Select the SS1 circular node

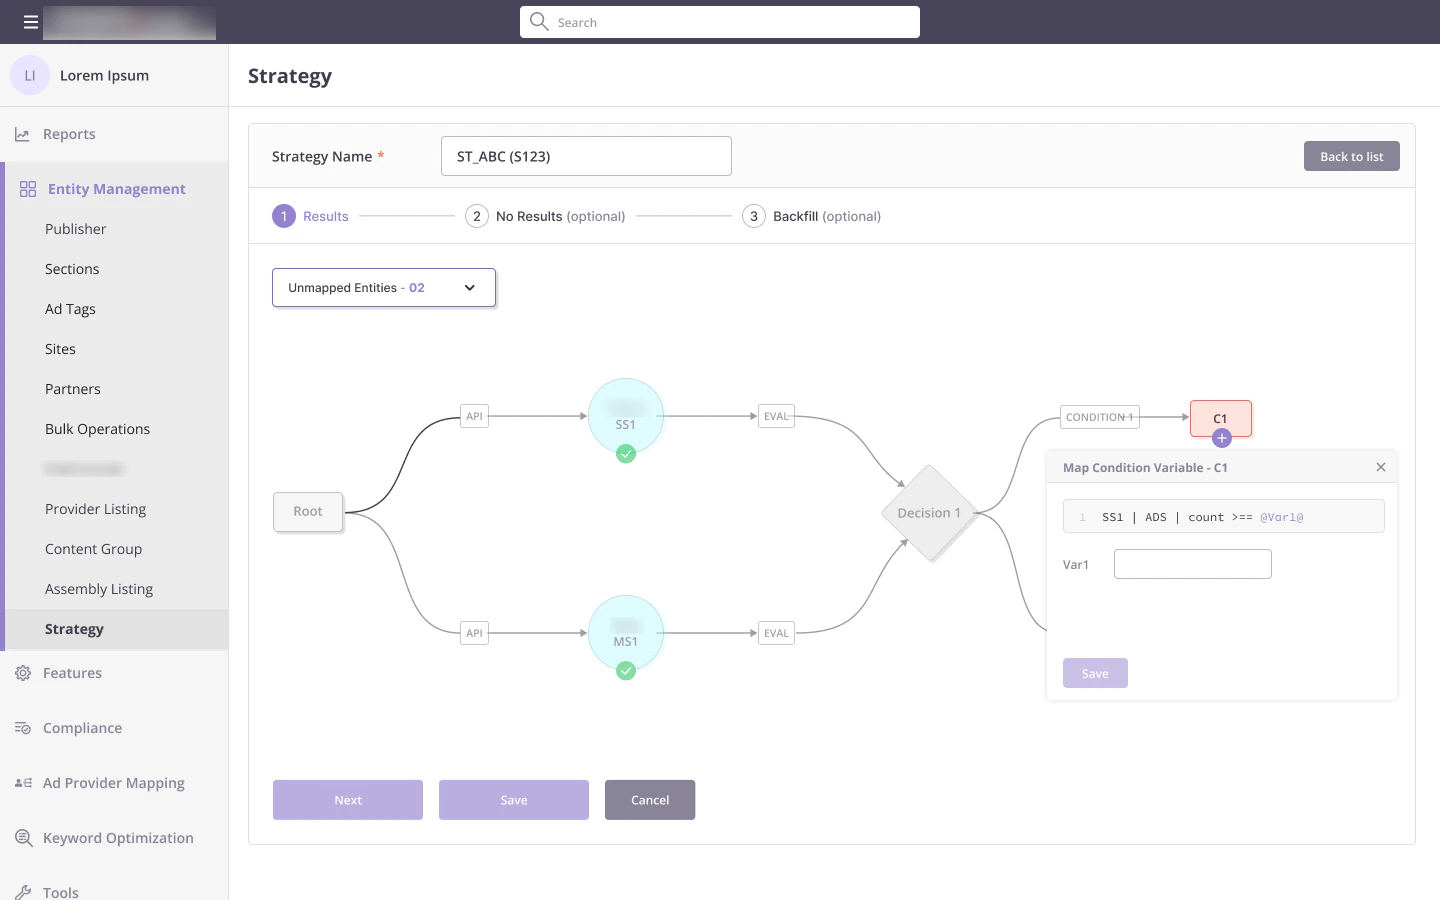626,416
